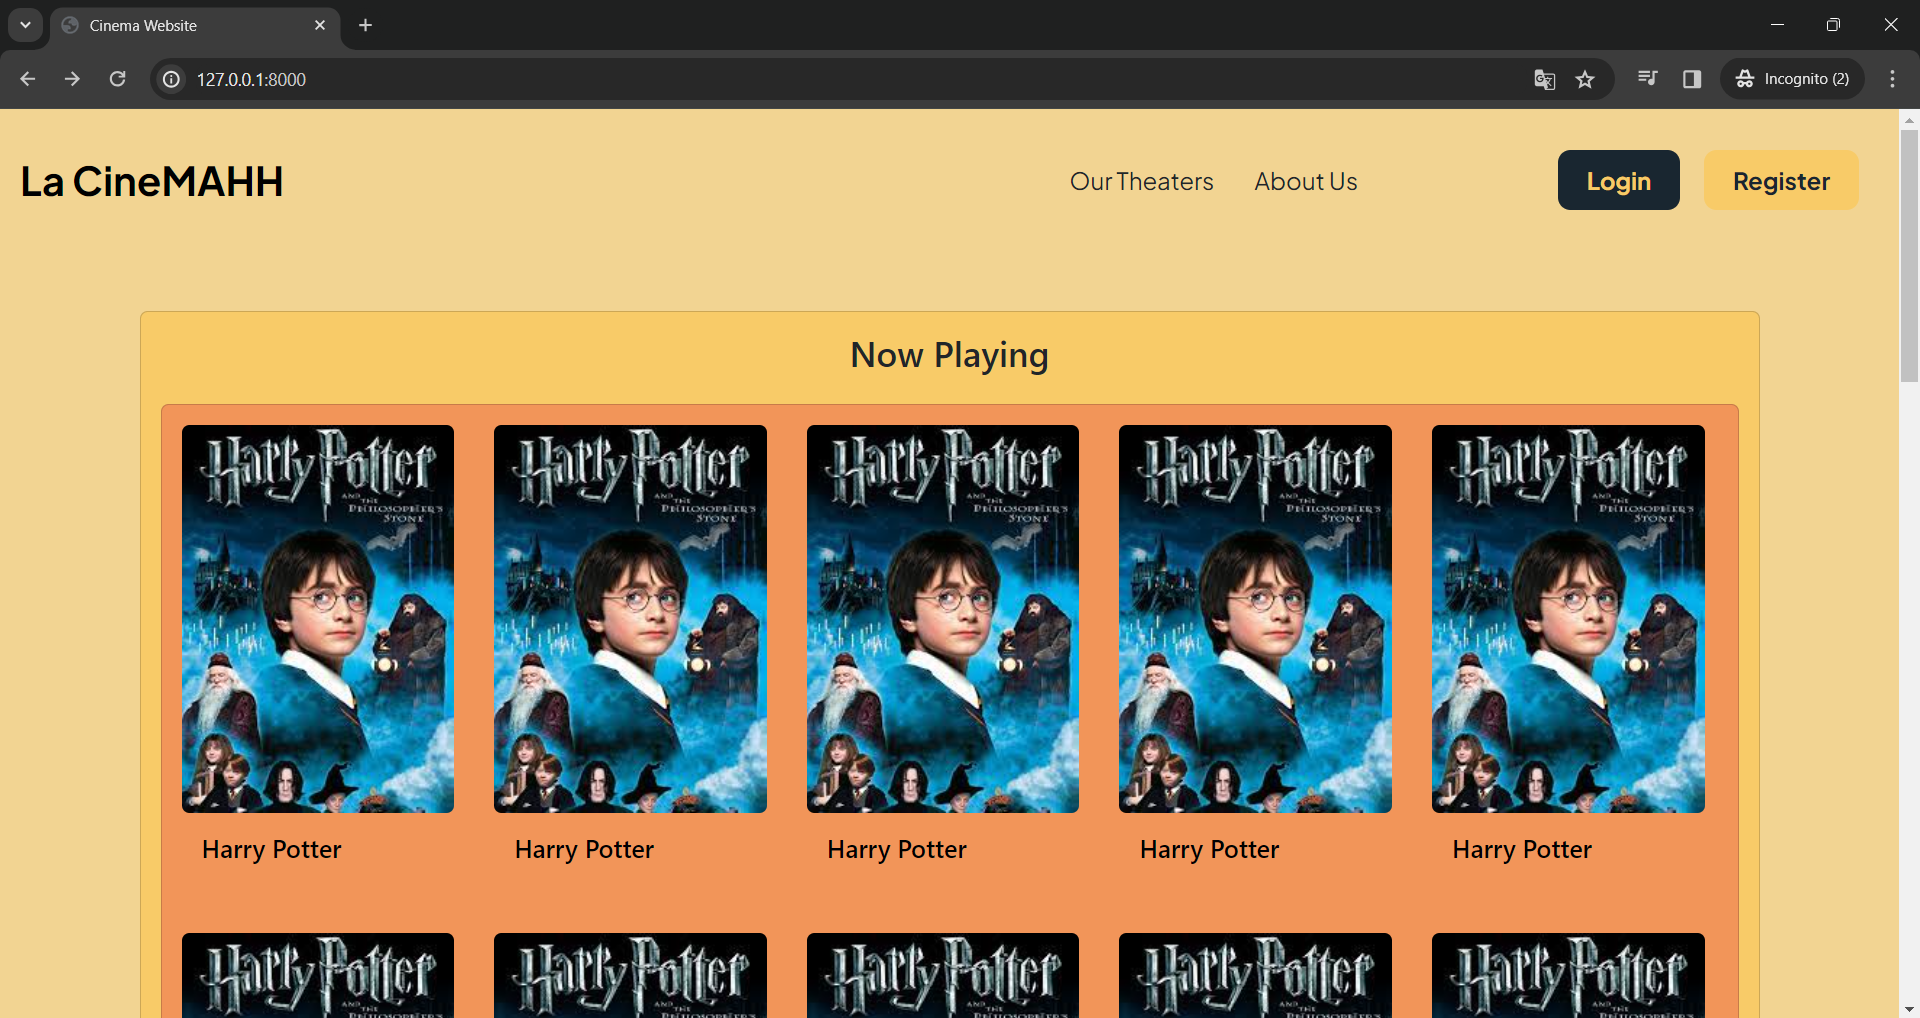Restore down the browser window
Viewport: 1920px width, 1018px height.
point(1833,25)
